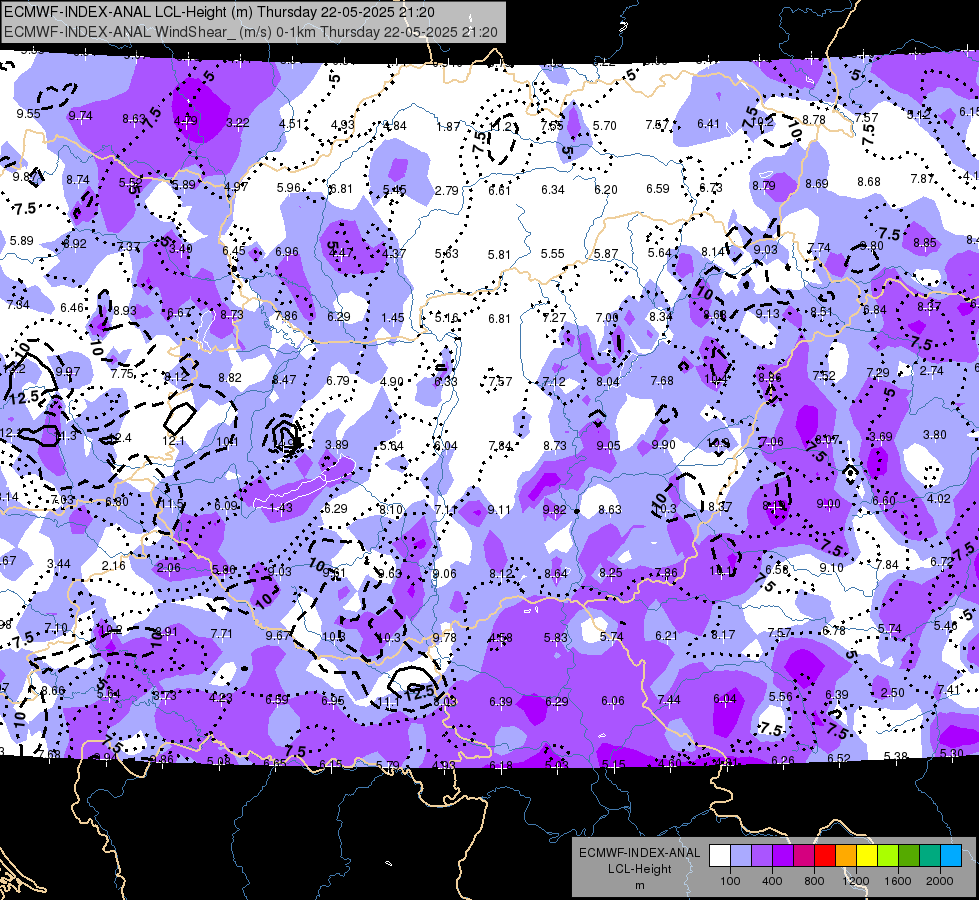979x900 pixels.
Task: Click the wind shear value 6.06
Action: [612, 701]
